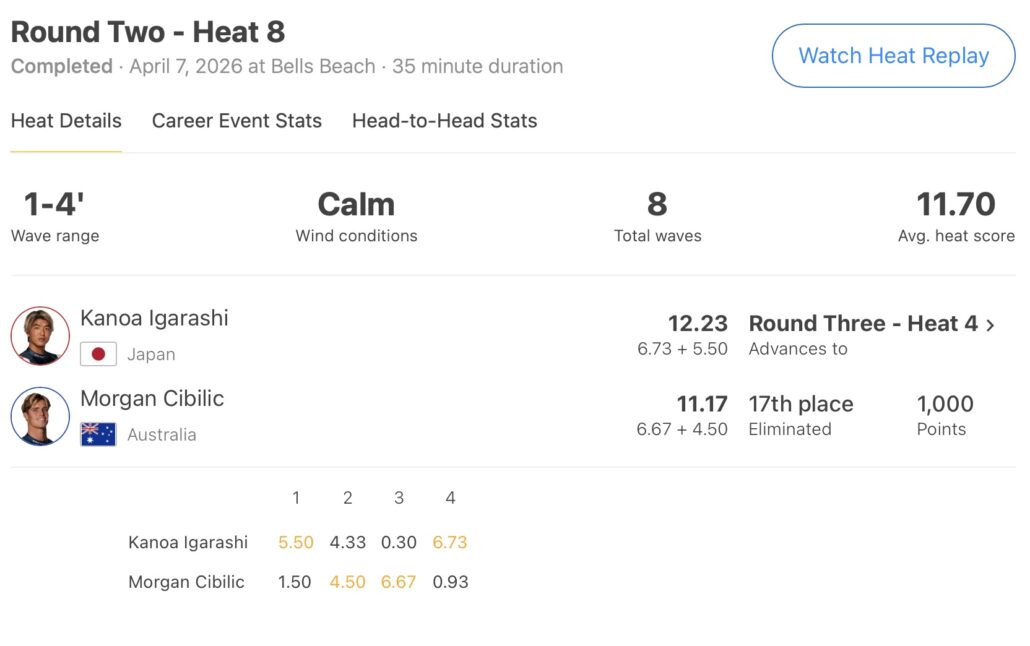Switch to Career Event Stats tab
The height and width of the screenshot is (646, 1030).
point(237,121)
